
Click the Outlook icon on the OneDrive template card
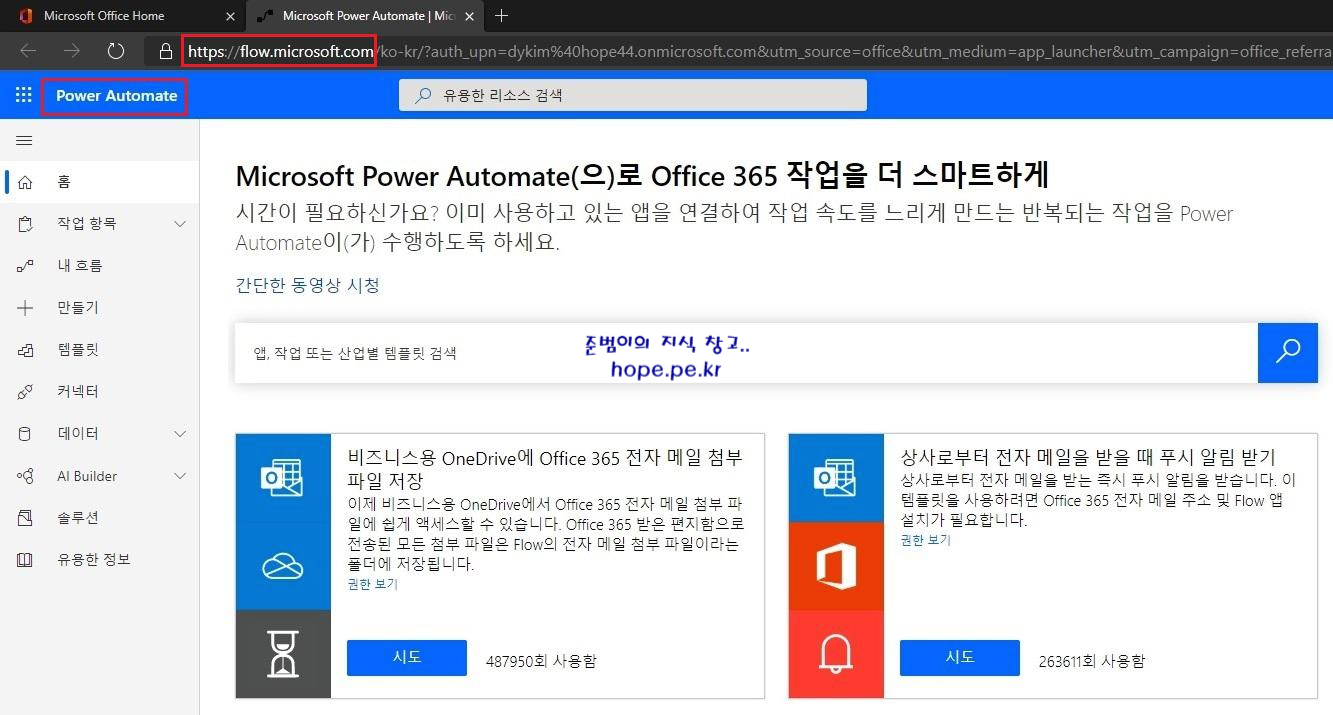tap(283, 477)
